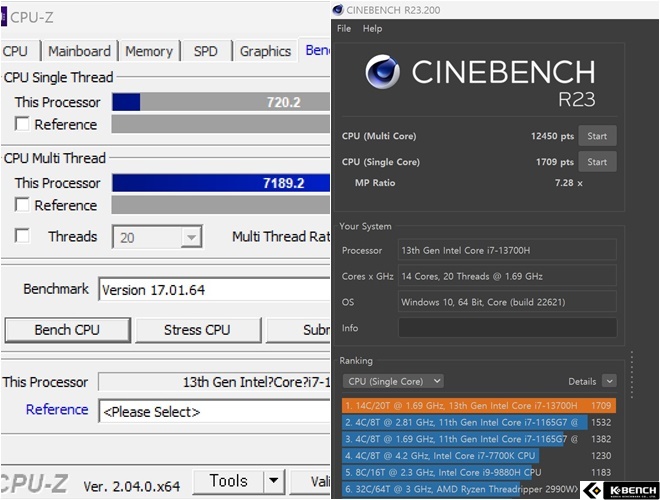Click This Processor field 13th Gen Intel
Image resolution: width=660 pixels, height=500 pixels.
[x=214, y=382]
